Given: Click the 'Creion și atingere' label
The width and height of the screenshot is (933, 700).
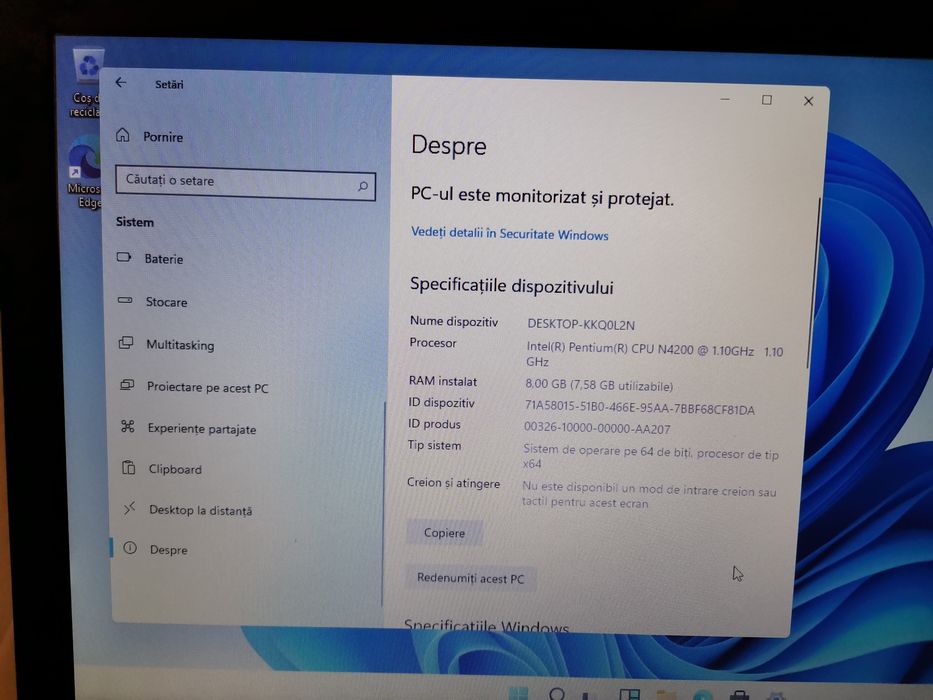Looking at the screenshot, I should tap(453, 483).
